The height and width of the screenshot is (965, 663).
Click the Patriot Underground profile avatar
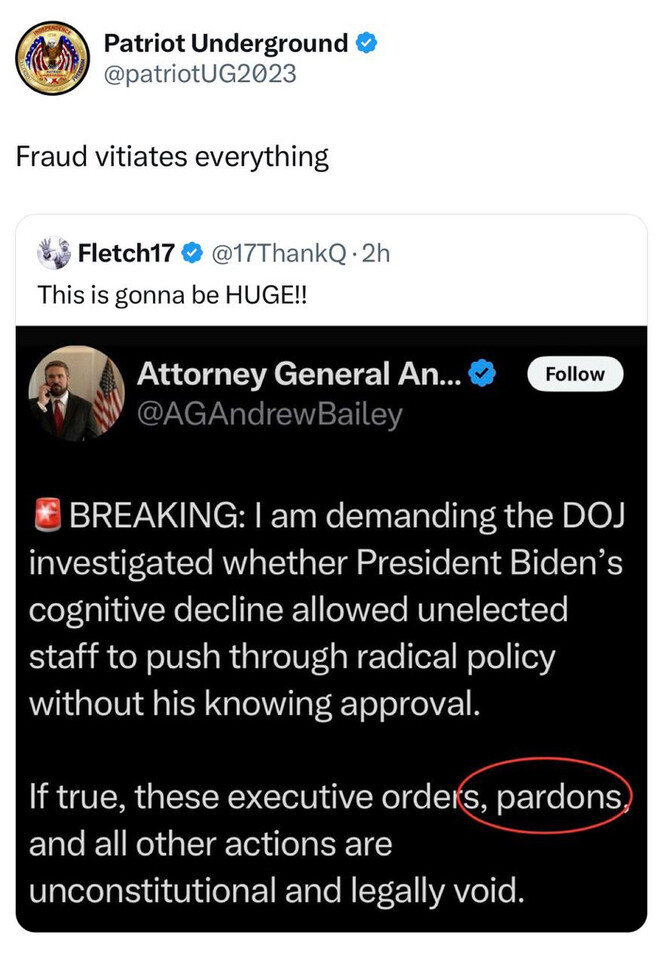click(x=54, y=57)
